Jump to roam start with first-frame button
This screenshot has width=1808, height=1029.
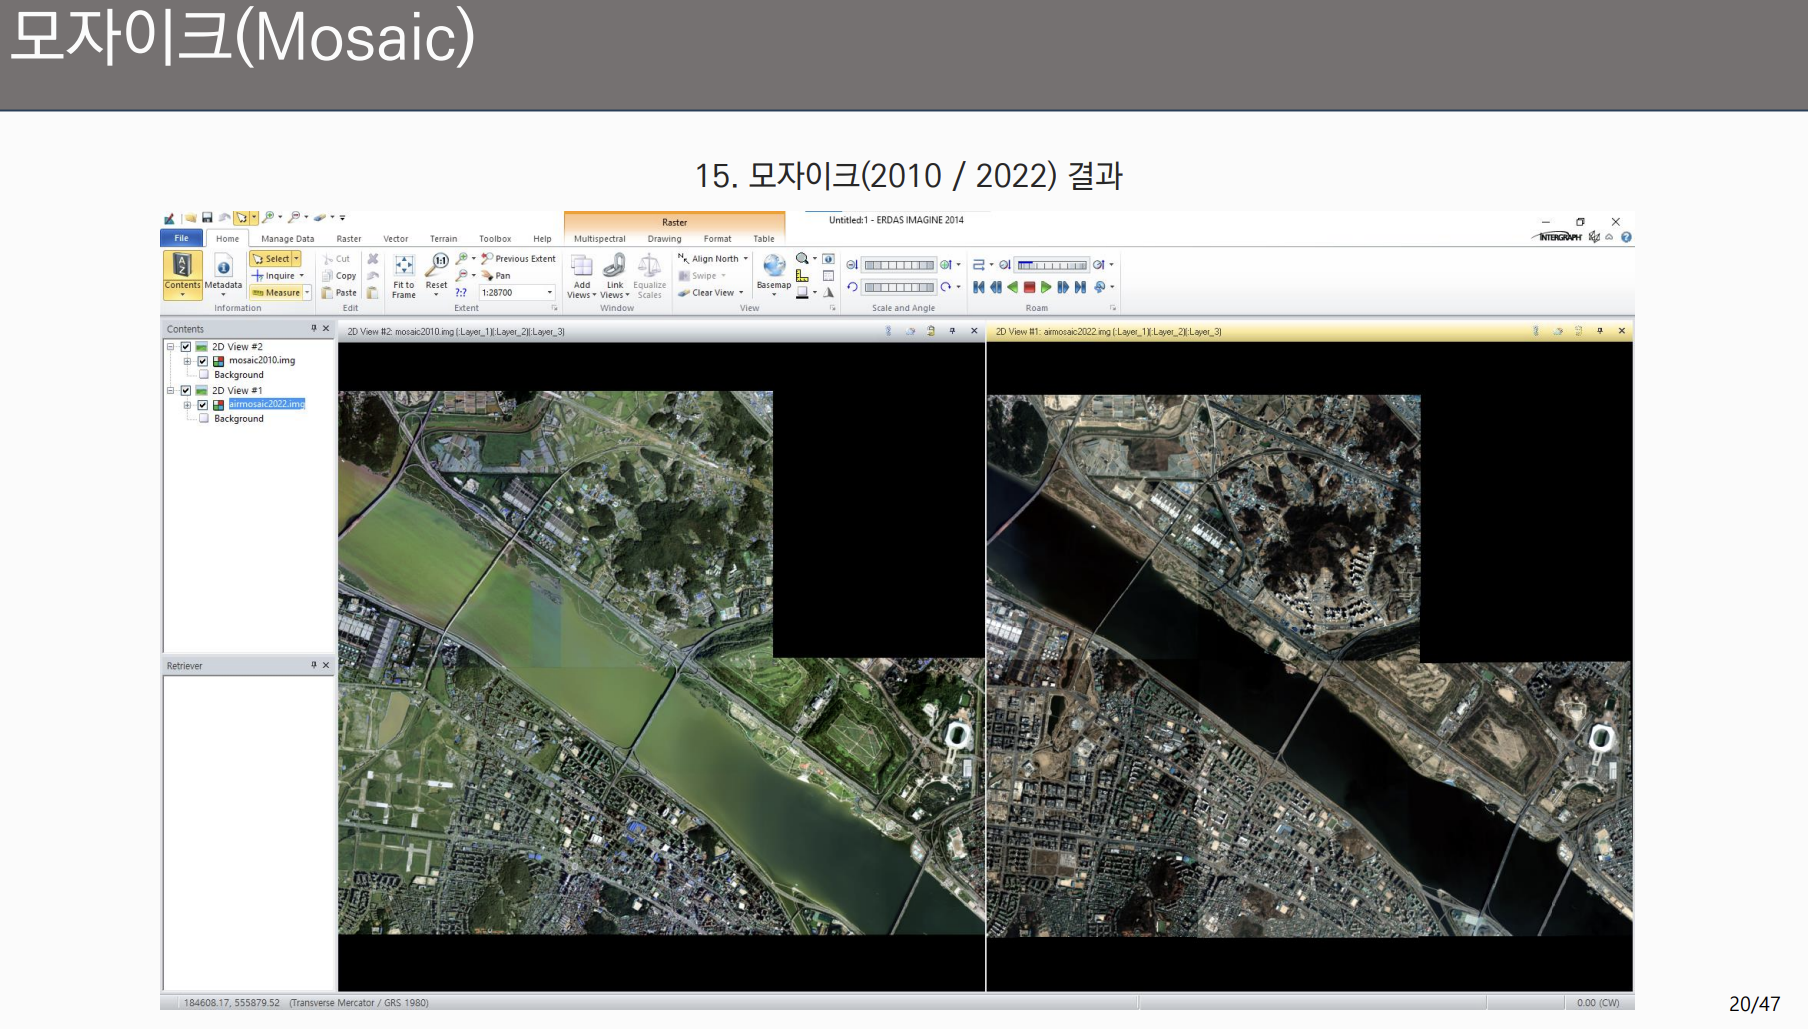979,288
